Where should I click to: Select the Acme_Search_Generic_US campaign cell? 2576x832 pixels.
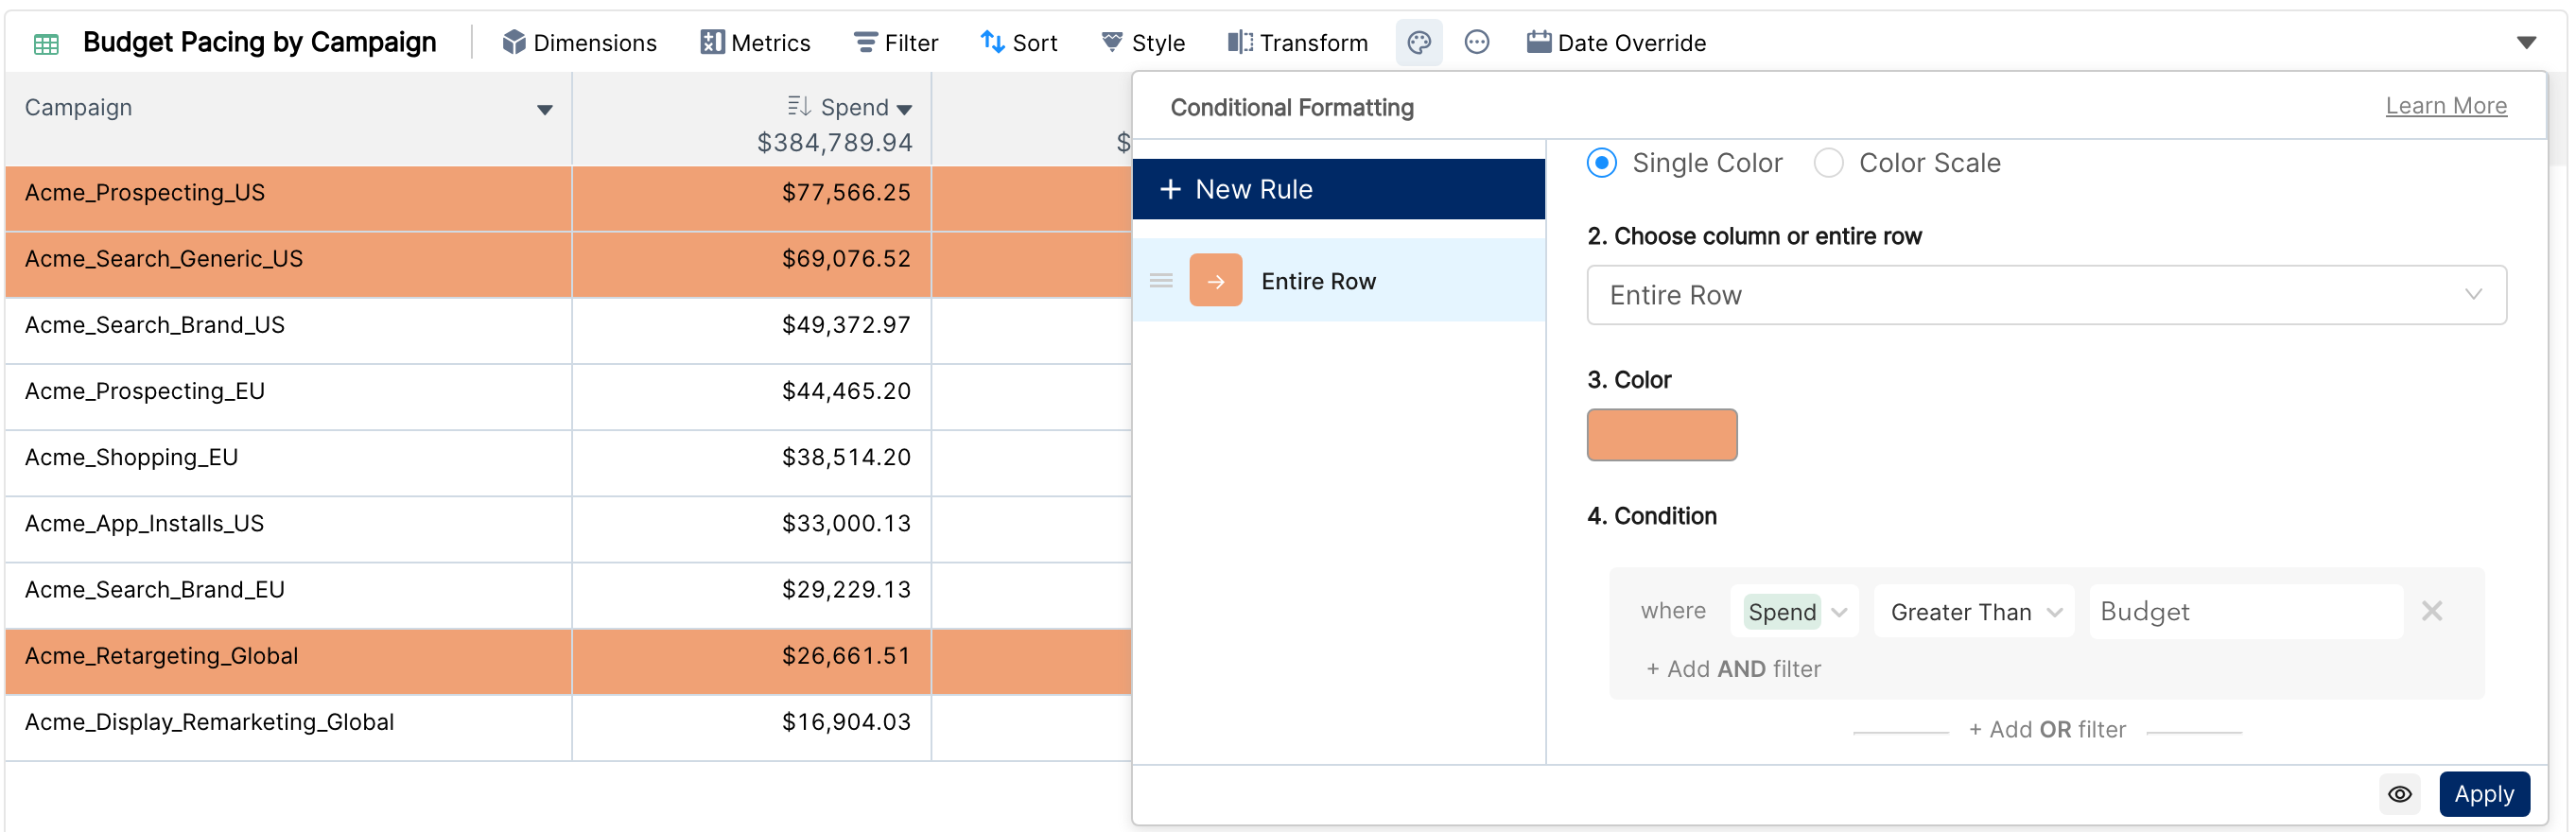click(x=288, y=265)
